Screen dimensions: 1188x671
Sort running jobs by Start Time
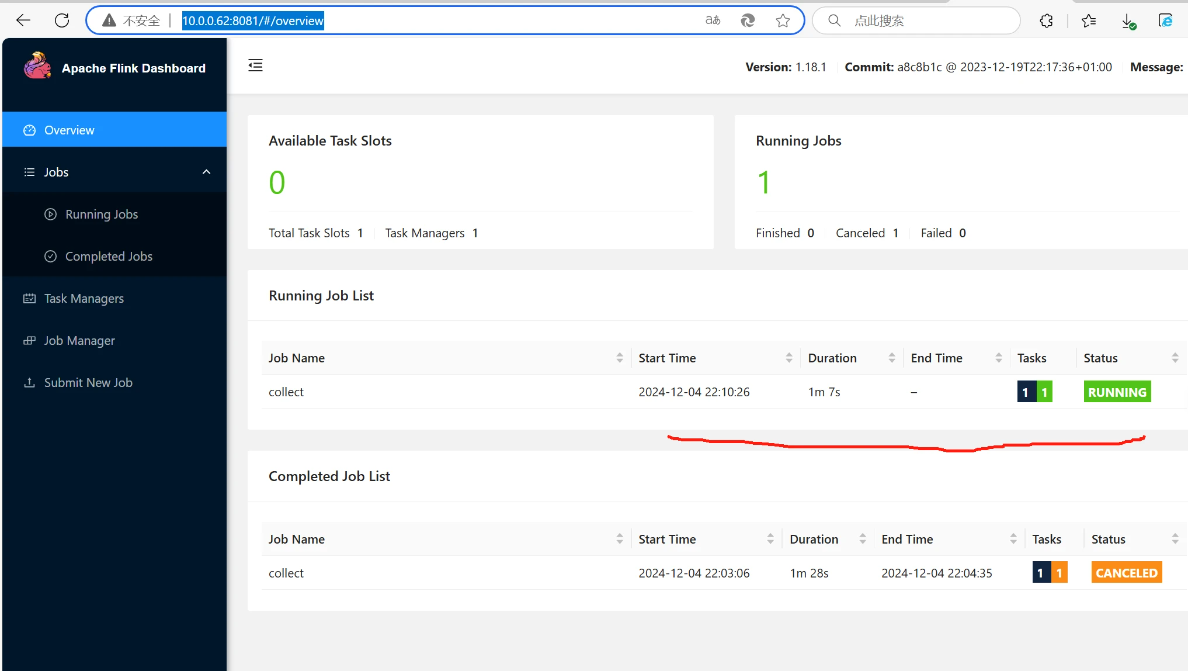click(667, 358)
